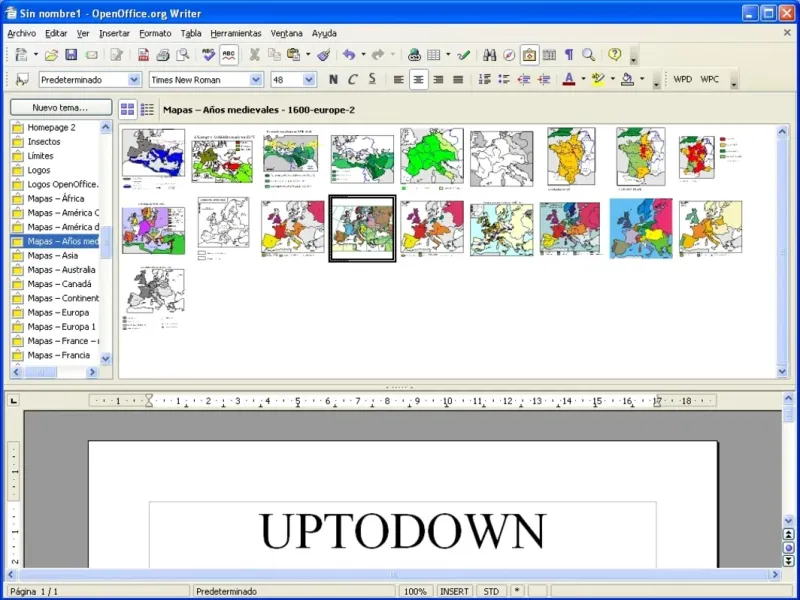Open the Archivo menu
Screen dimensions: 800x600
(21, 33)
